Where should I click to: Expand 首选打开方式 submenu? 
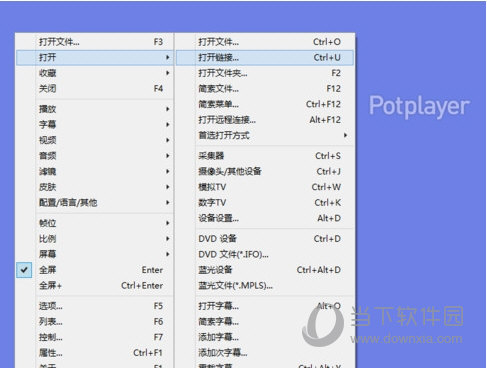[x=265, y=135]
